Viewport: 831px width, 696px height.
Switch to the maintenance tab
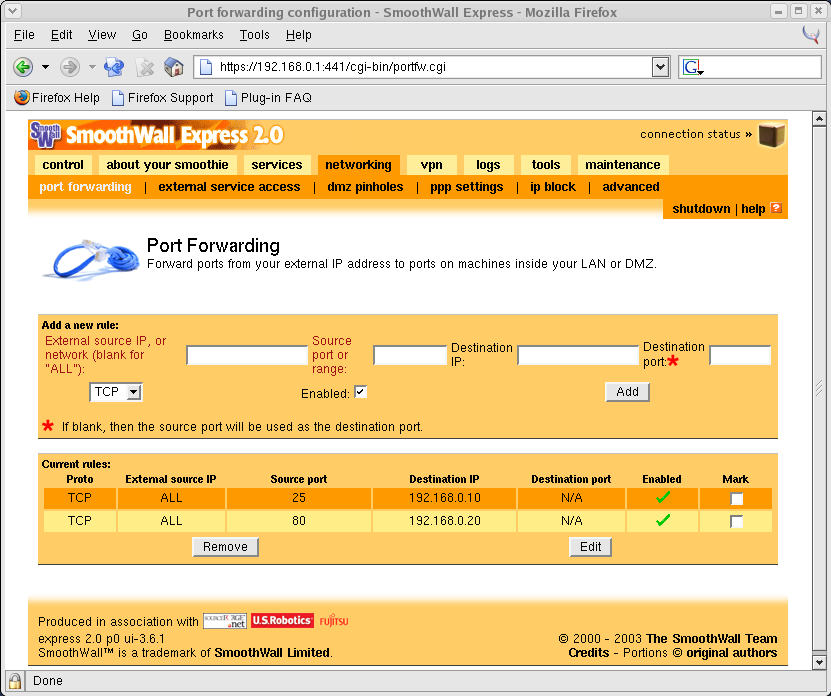(623, 165)
